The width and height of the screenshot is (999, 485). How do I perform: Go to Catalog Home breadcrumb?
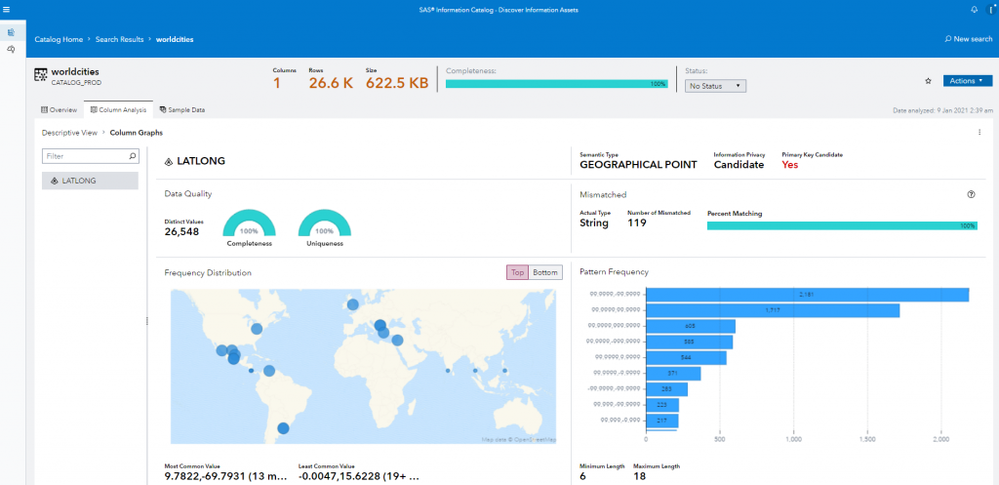(59, 39)
